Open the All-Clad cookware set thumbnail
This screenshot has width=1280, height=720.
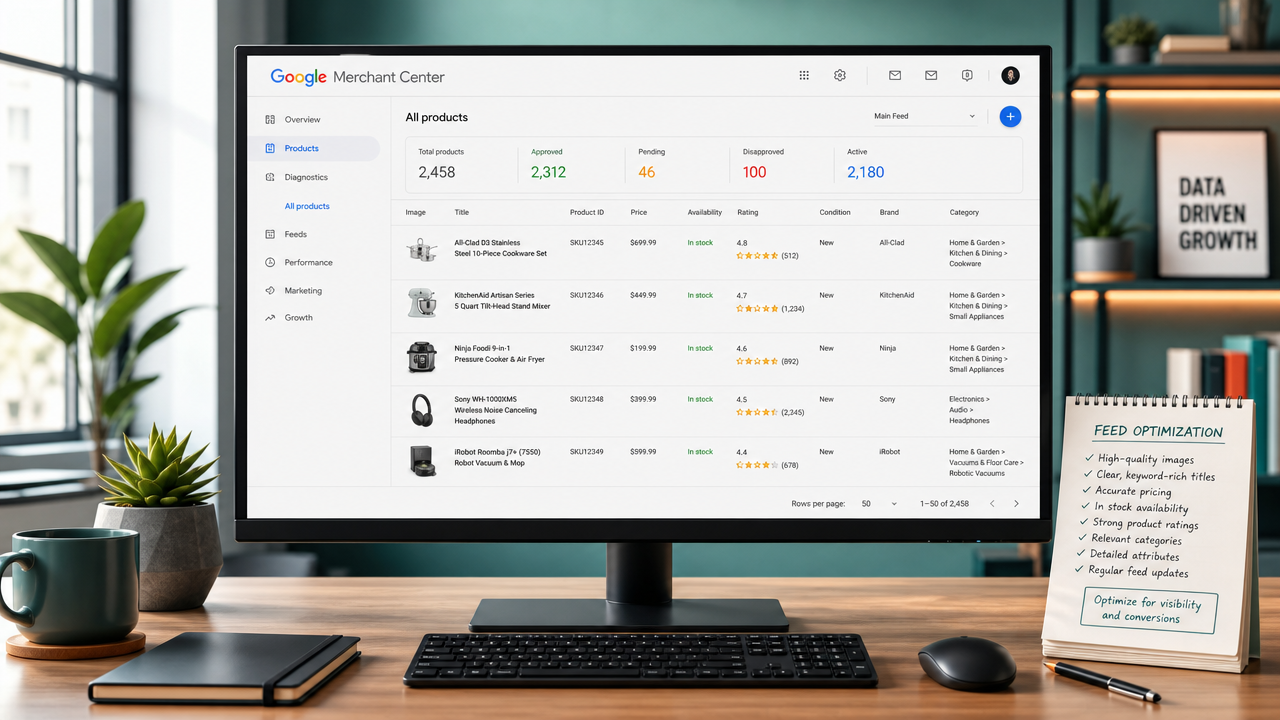coord(421,250)
